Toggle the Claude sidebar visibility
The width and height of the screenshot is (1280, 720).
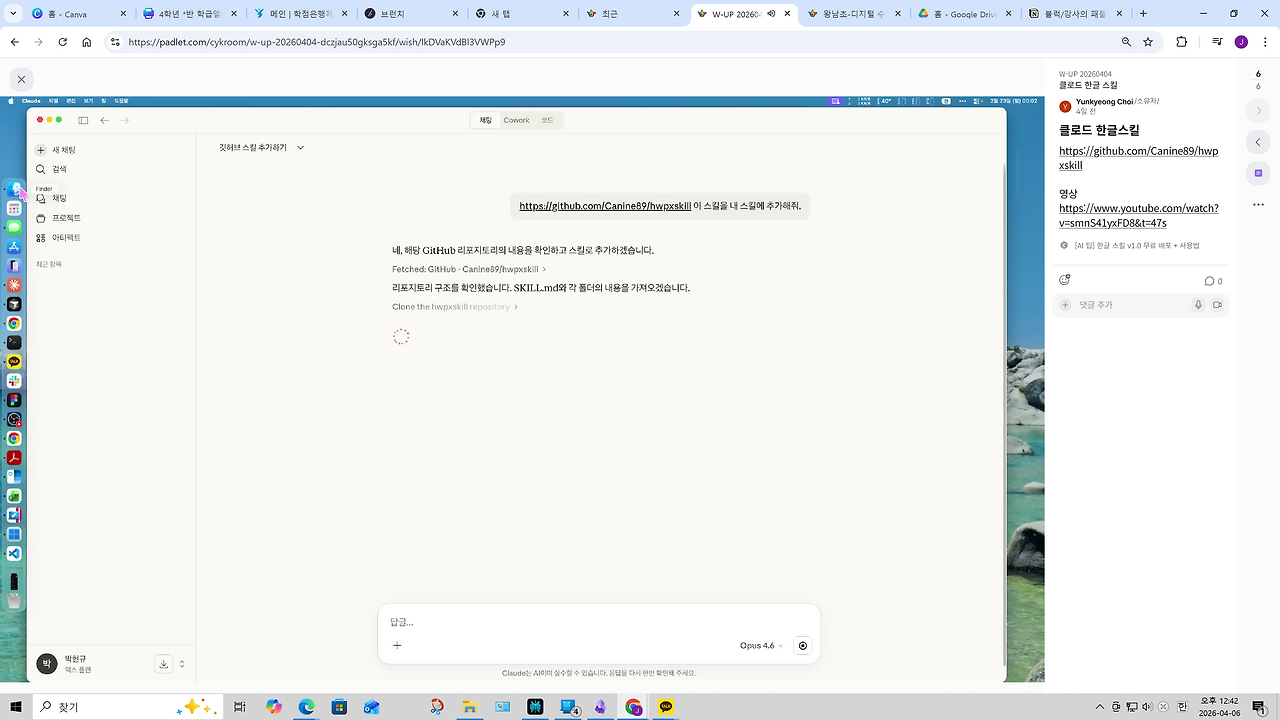83,120
